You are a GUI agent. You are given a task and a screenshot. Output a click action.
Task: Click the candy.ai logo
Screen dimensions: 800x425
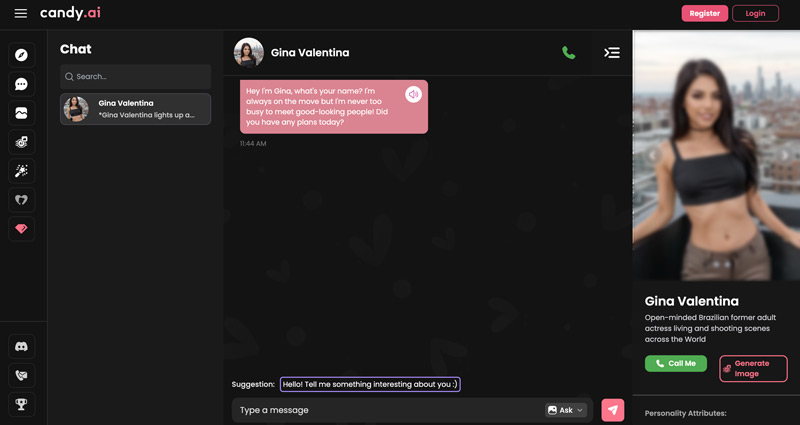coord(70,13)
